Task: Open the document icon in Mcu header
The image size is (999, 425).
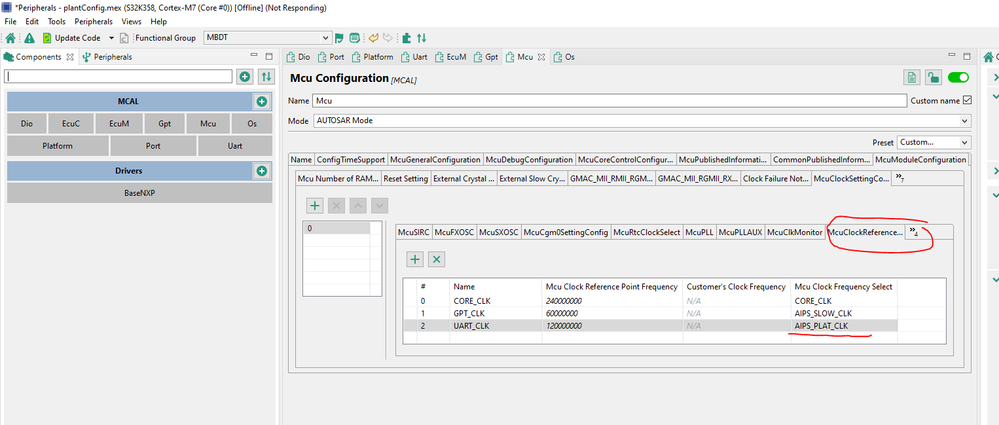Action: pos(911,78)
